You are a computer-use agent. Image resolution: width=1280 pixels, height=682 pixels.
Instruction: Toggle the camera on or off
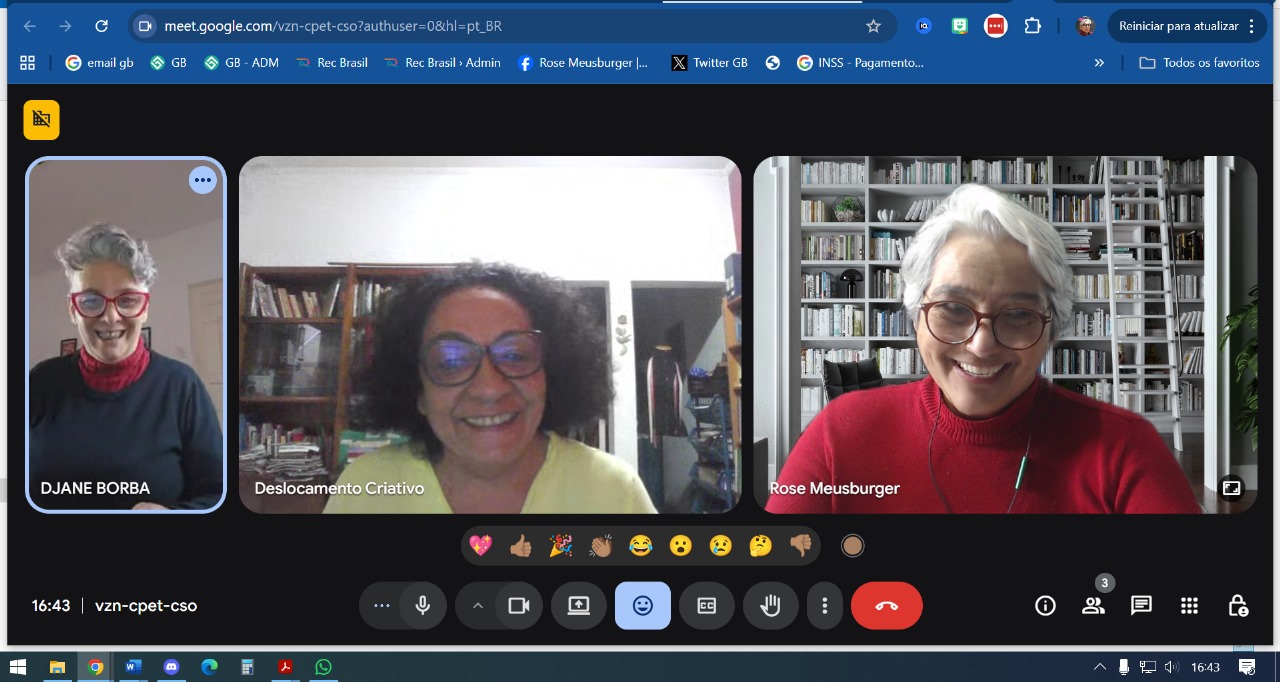[x=519, y=605]
